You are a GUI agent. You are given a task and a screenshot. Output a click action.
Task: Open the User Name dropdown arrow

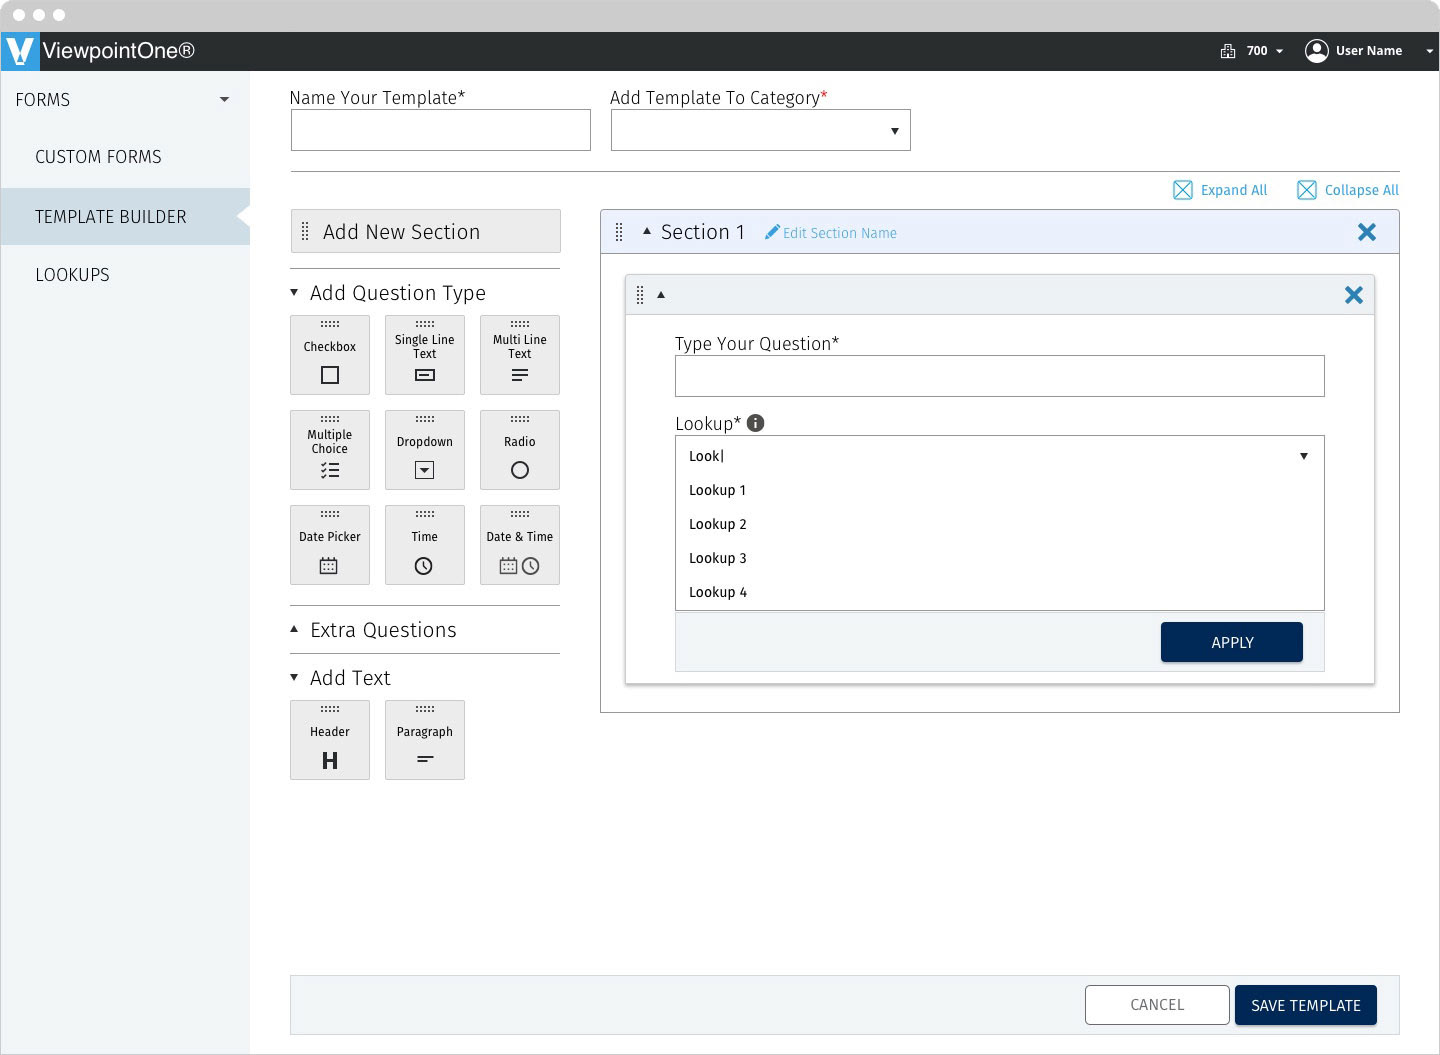(1429, 51)
